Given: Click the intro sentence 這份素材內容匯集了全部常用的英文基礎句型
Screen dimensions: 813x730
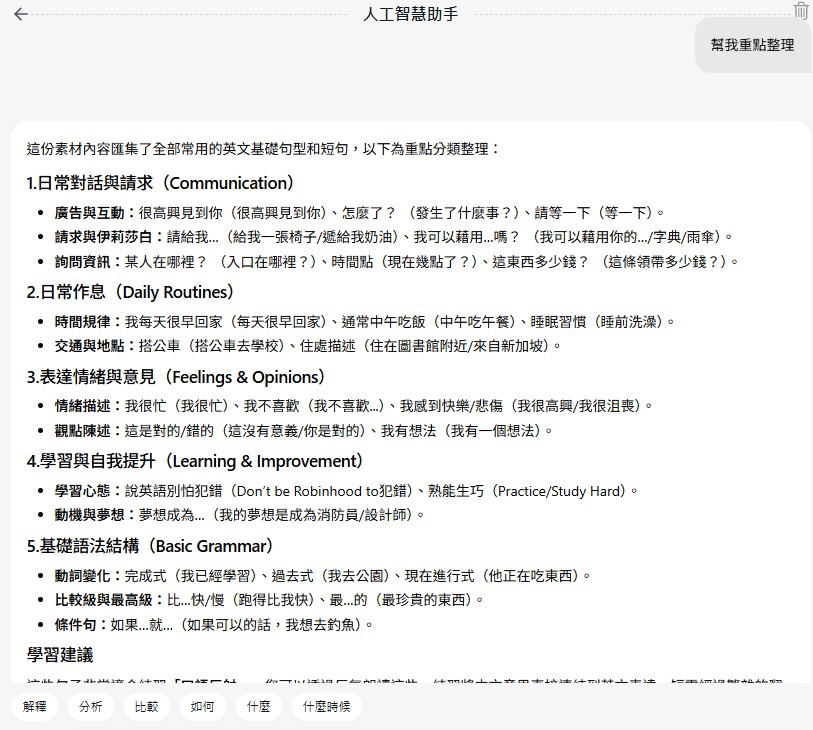Looking at the screenshot, I should 263,149.
